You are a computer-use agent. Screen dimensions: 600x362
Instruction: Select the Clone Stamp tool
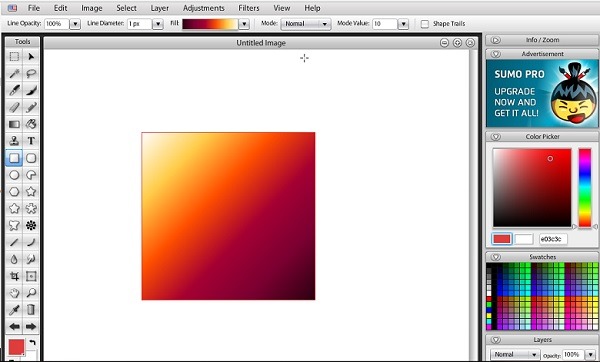(x=14, y=141)
